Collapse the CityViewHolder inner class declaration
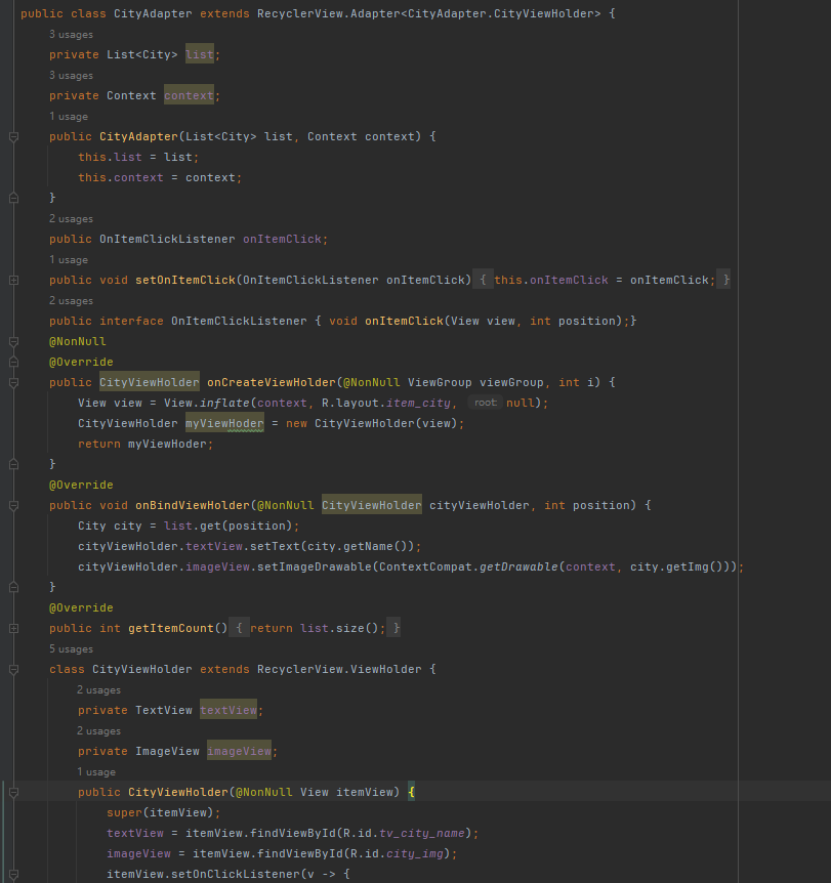The image size is (831, 883). coord(13,669)
